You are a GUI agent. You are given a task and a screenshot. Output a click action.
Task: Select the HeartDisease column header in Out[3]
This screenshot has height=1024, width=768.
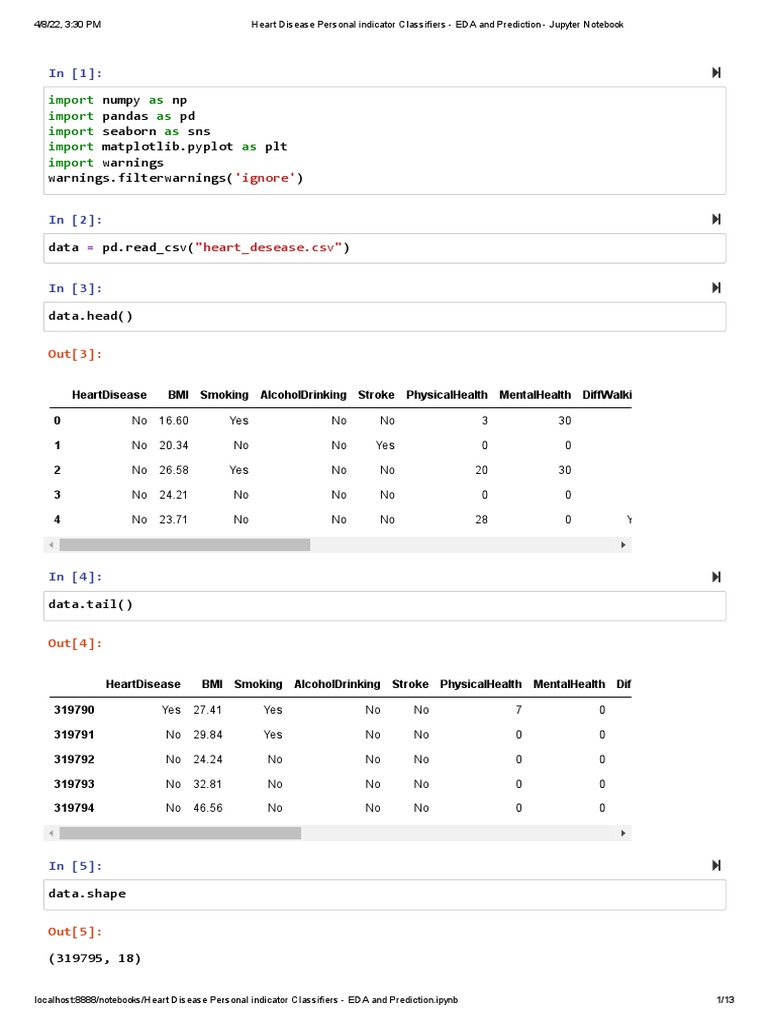click(x=109, y=395)
